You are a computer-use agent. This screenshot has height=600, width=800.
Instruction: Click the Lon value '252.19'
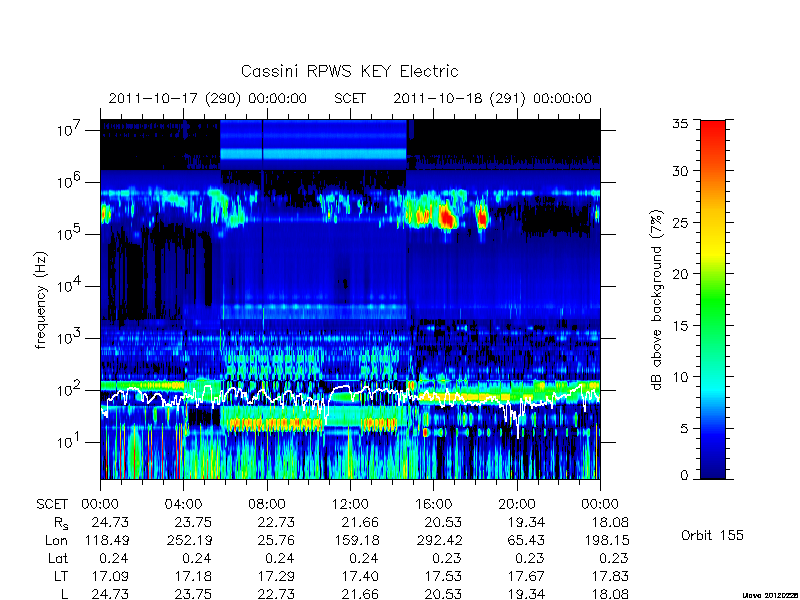(189, 540)
